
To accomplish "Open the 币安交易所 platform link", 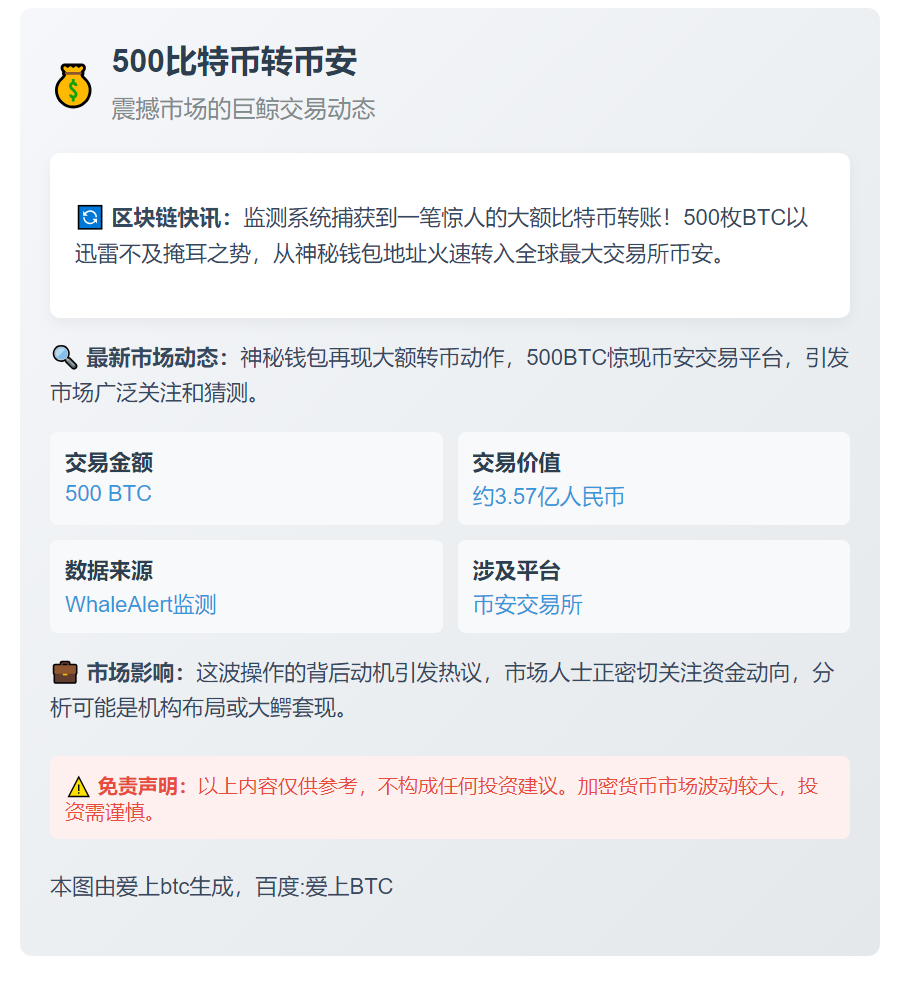I will point(527,604).
